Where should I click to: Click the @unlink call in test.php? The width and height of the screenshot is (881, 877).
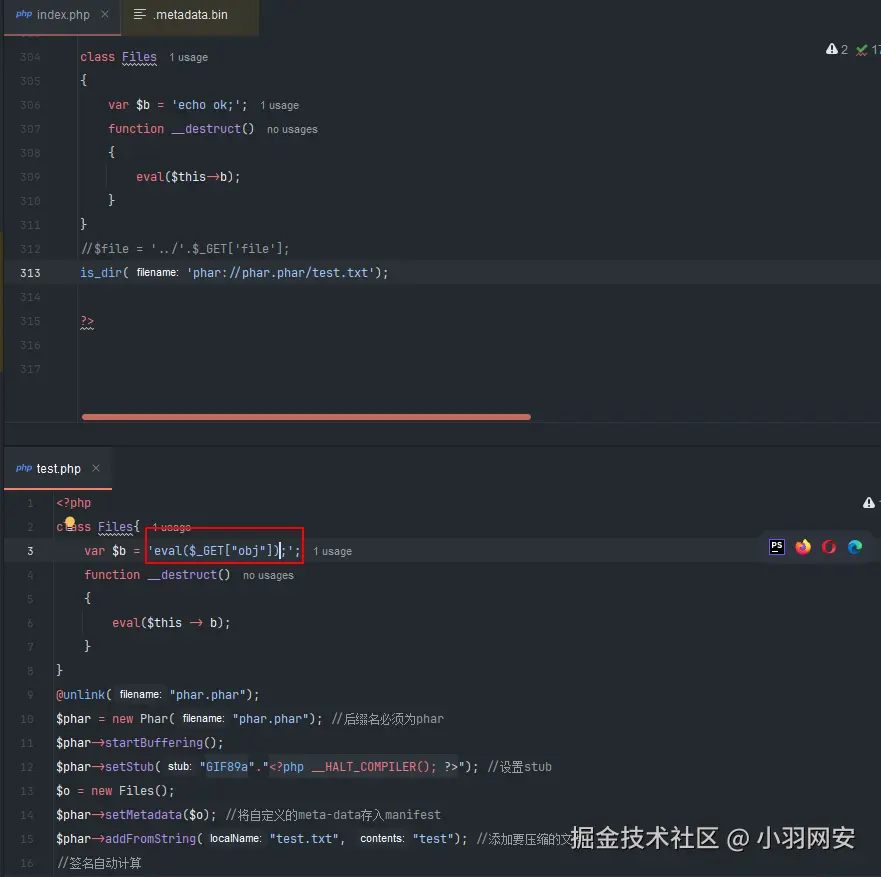[x=80, y=694]
